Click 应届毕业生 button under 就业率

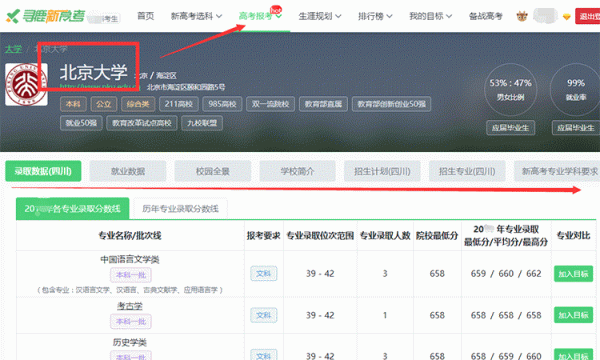(576, 128)
